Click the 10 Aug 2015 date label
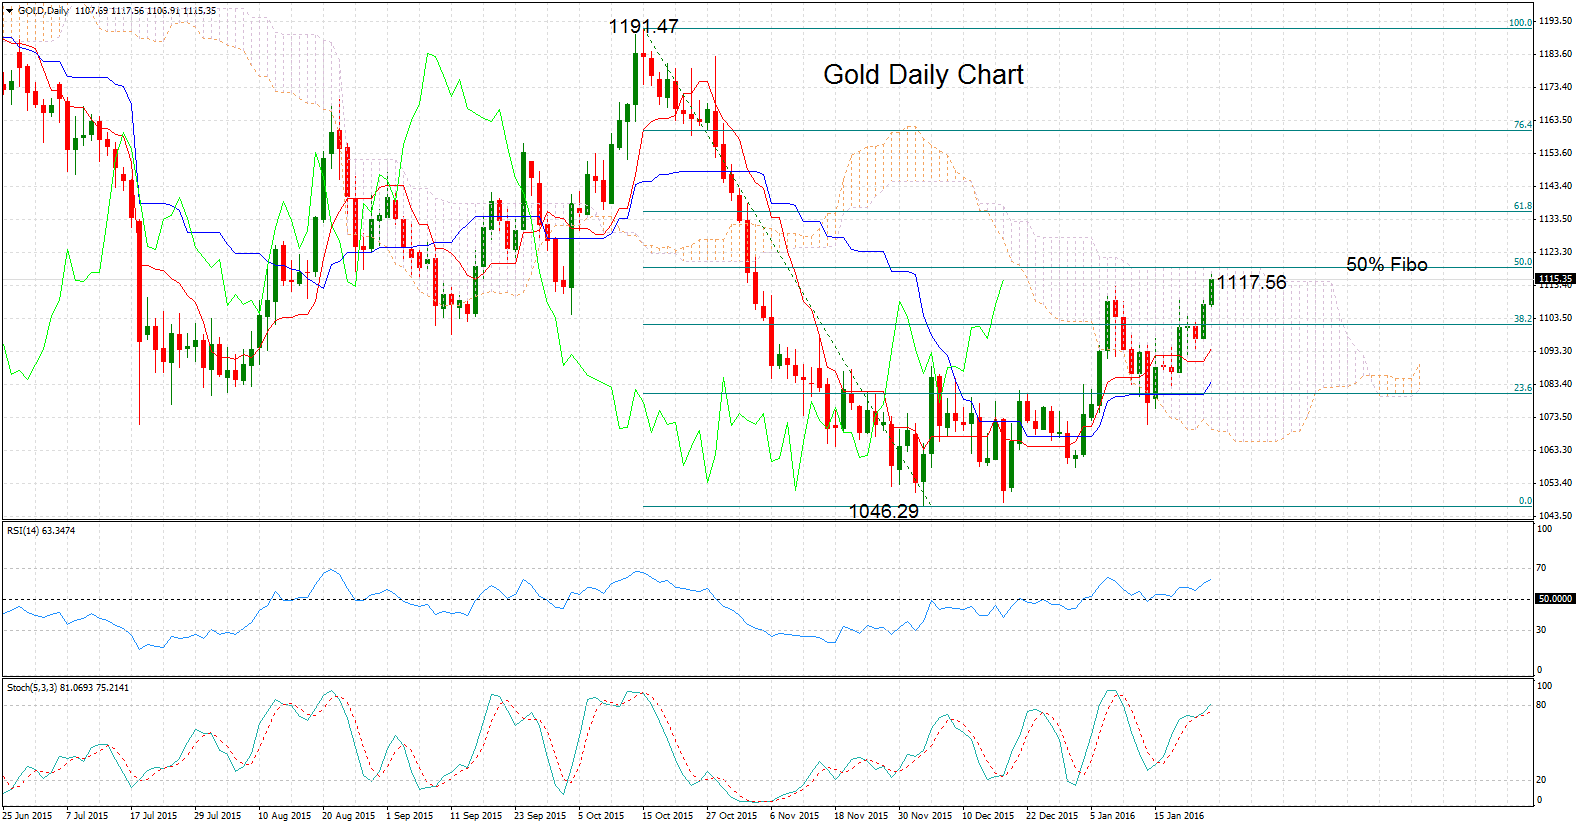 coord(284,816)
